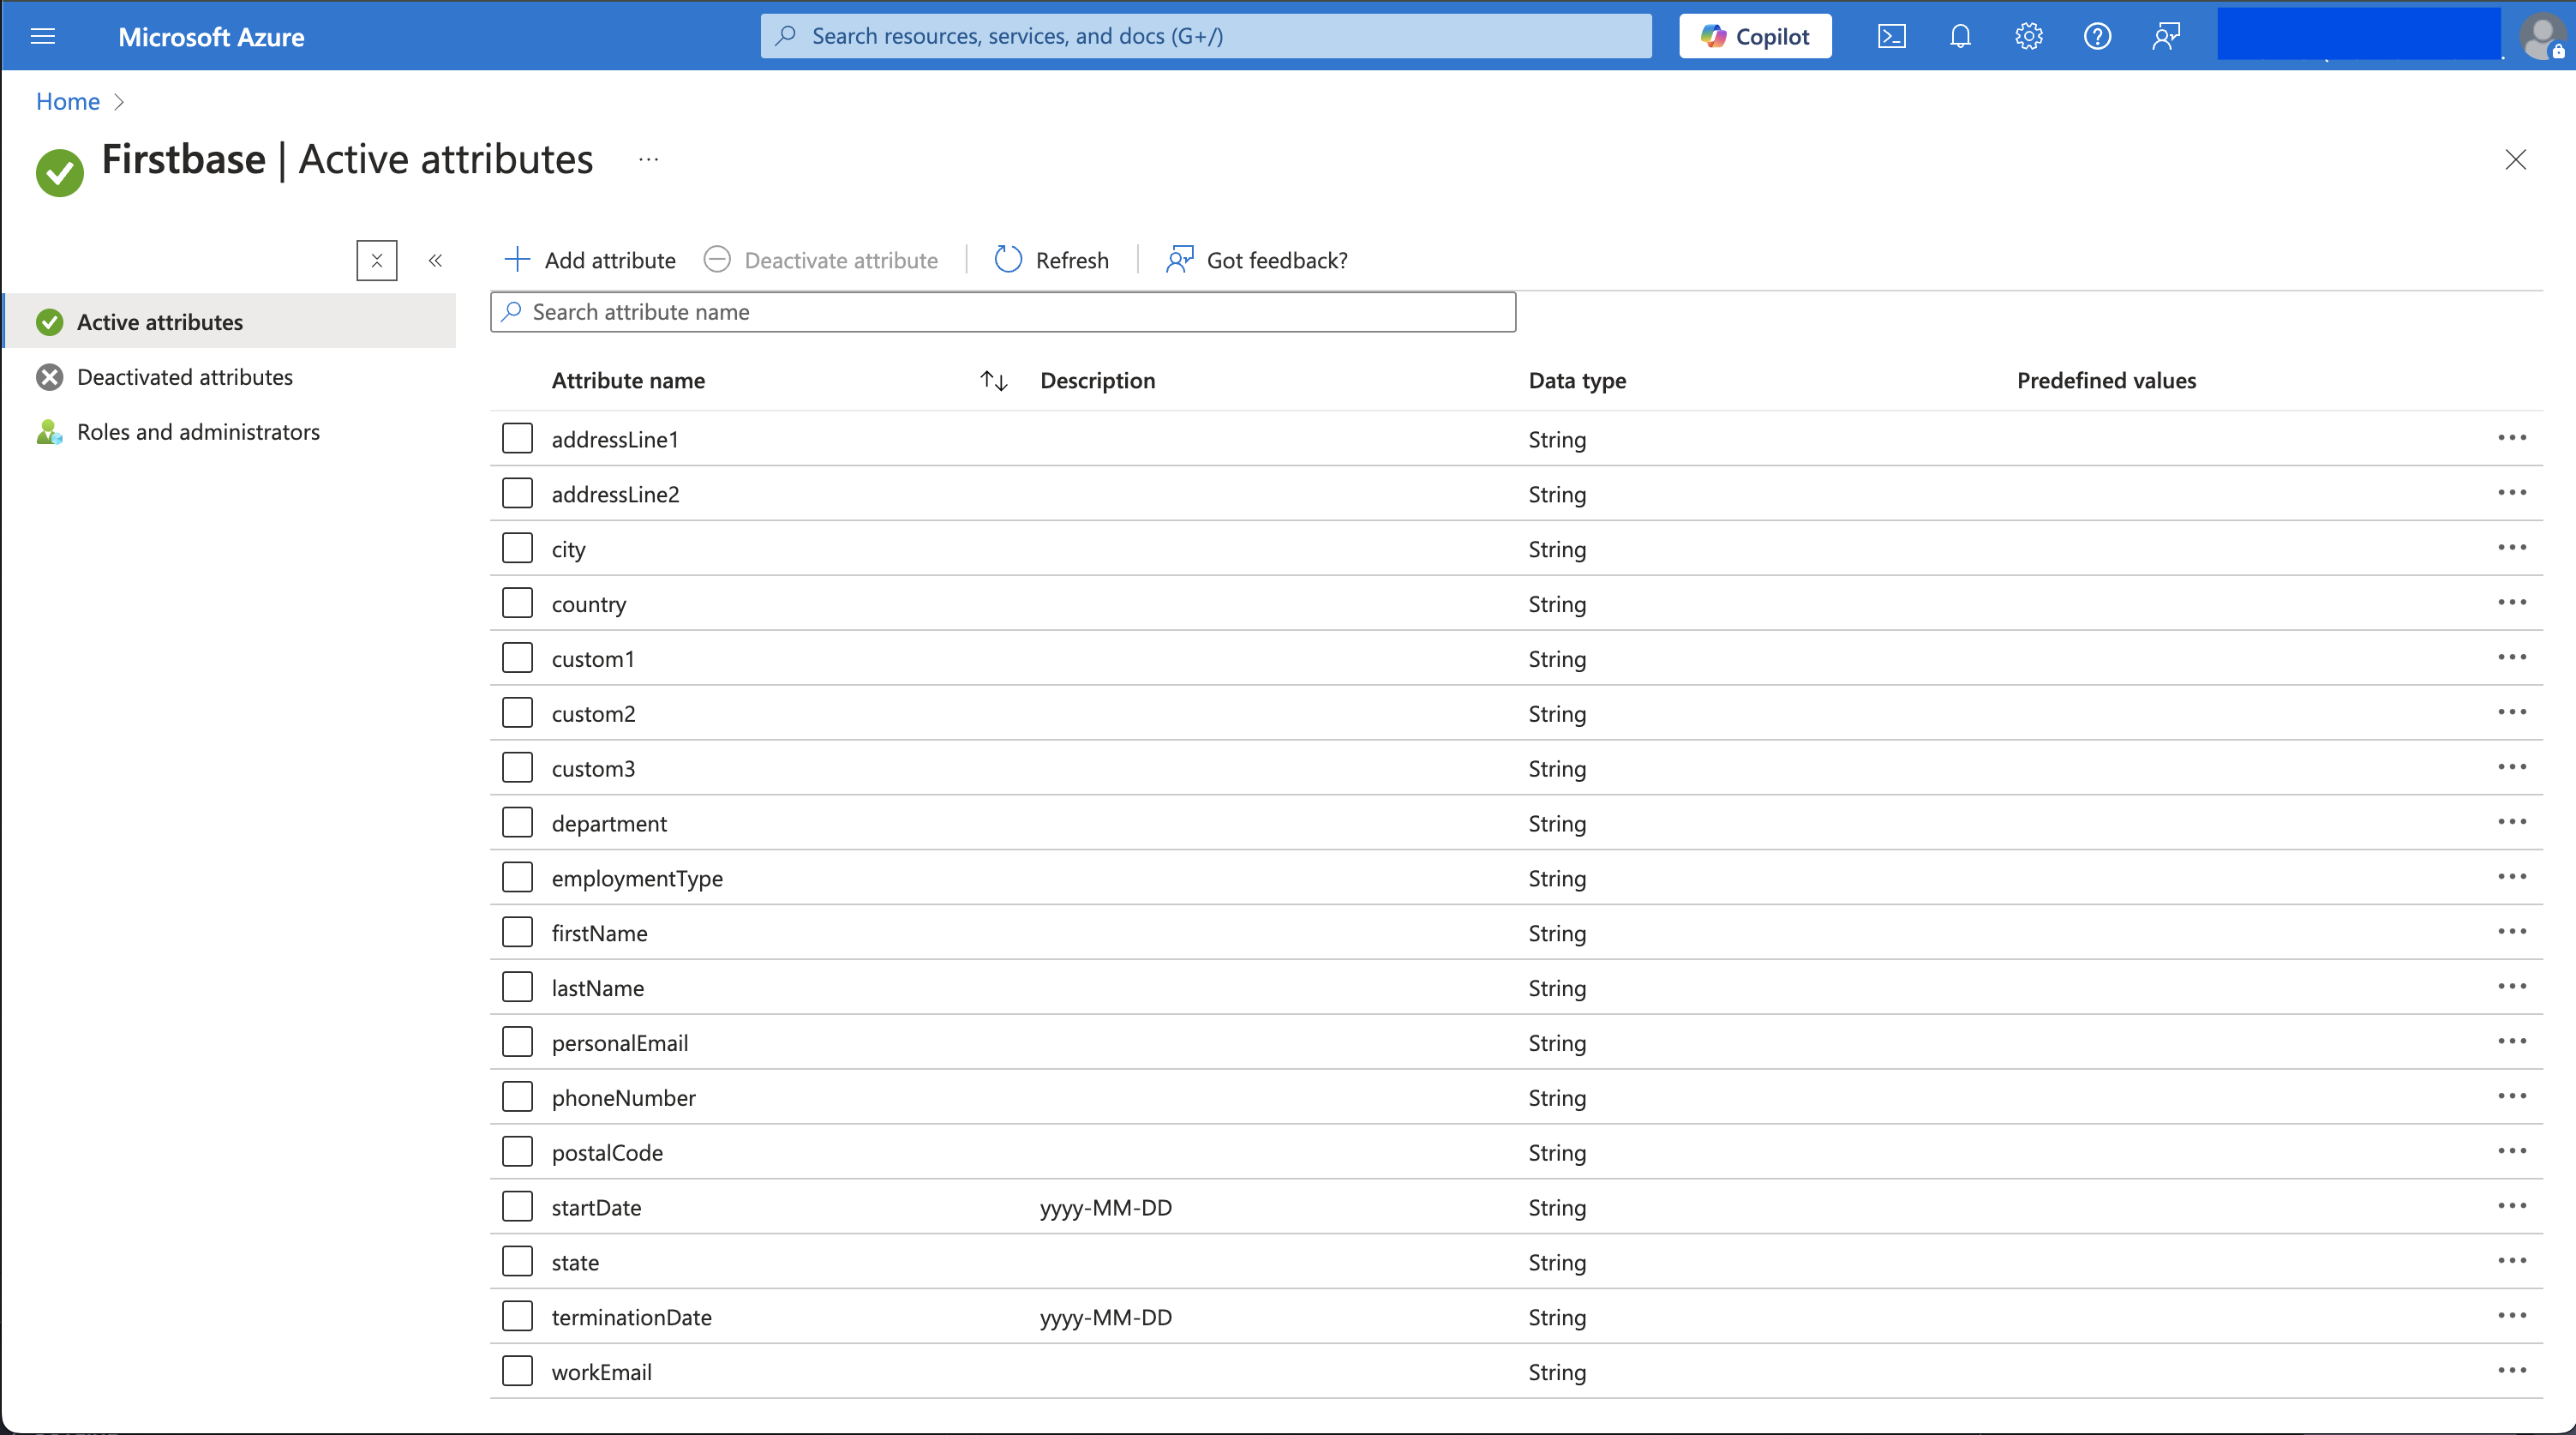Click the terminationDate attribute name

point(632,1317)
